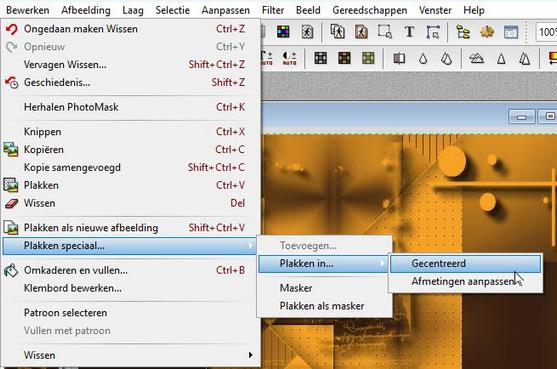Apply the sepia brown grid filter icon

344,58
